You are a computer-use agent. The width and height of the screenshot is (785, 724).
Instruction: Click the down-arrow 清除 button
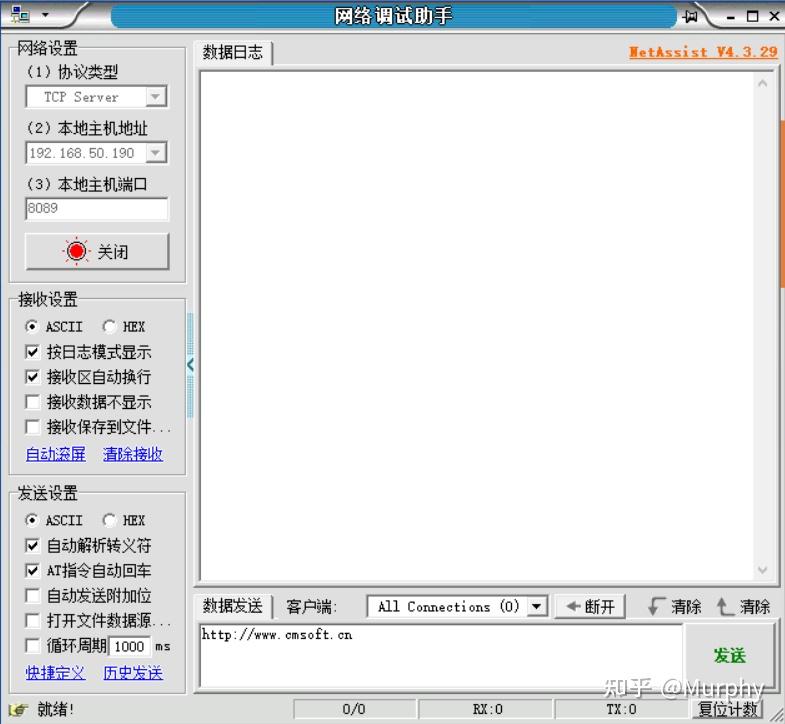click(674, 607)
